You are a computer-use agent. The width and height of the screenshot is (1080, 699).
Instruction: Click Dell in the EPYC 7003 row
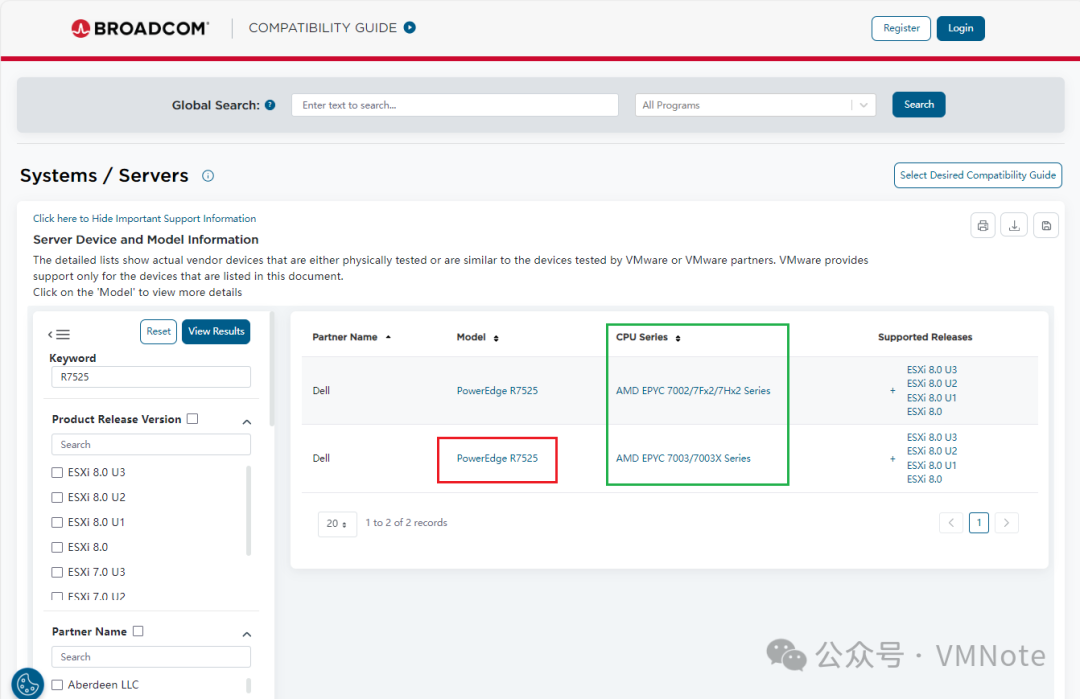click(321, 459)
